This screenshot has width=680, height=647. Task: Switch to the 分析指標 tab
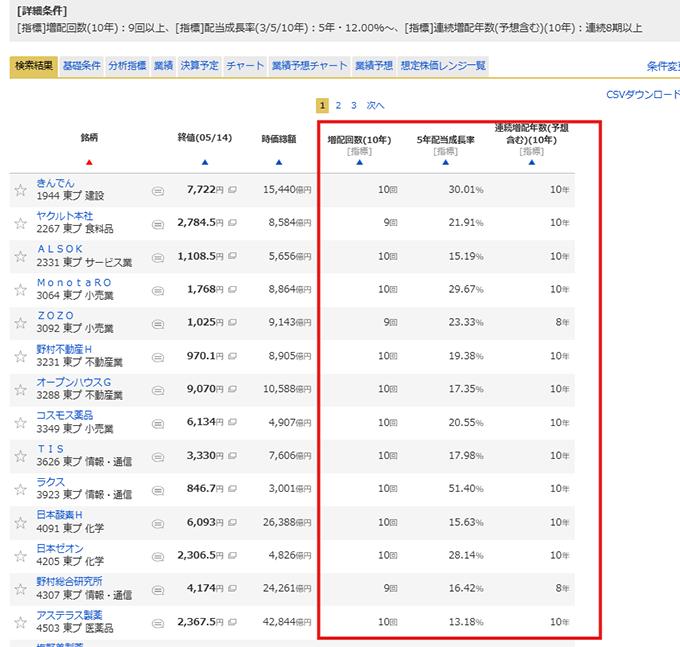click(127, 66)
